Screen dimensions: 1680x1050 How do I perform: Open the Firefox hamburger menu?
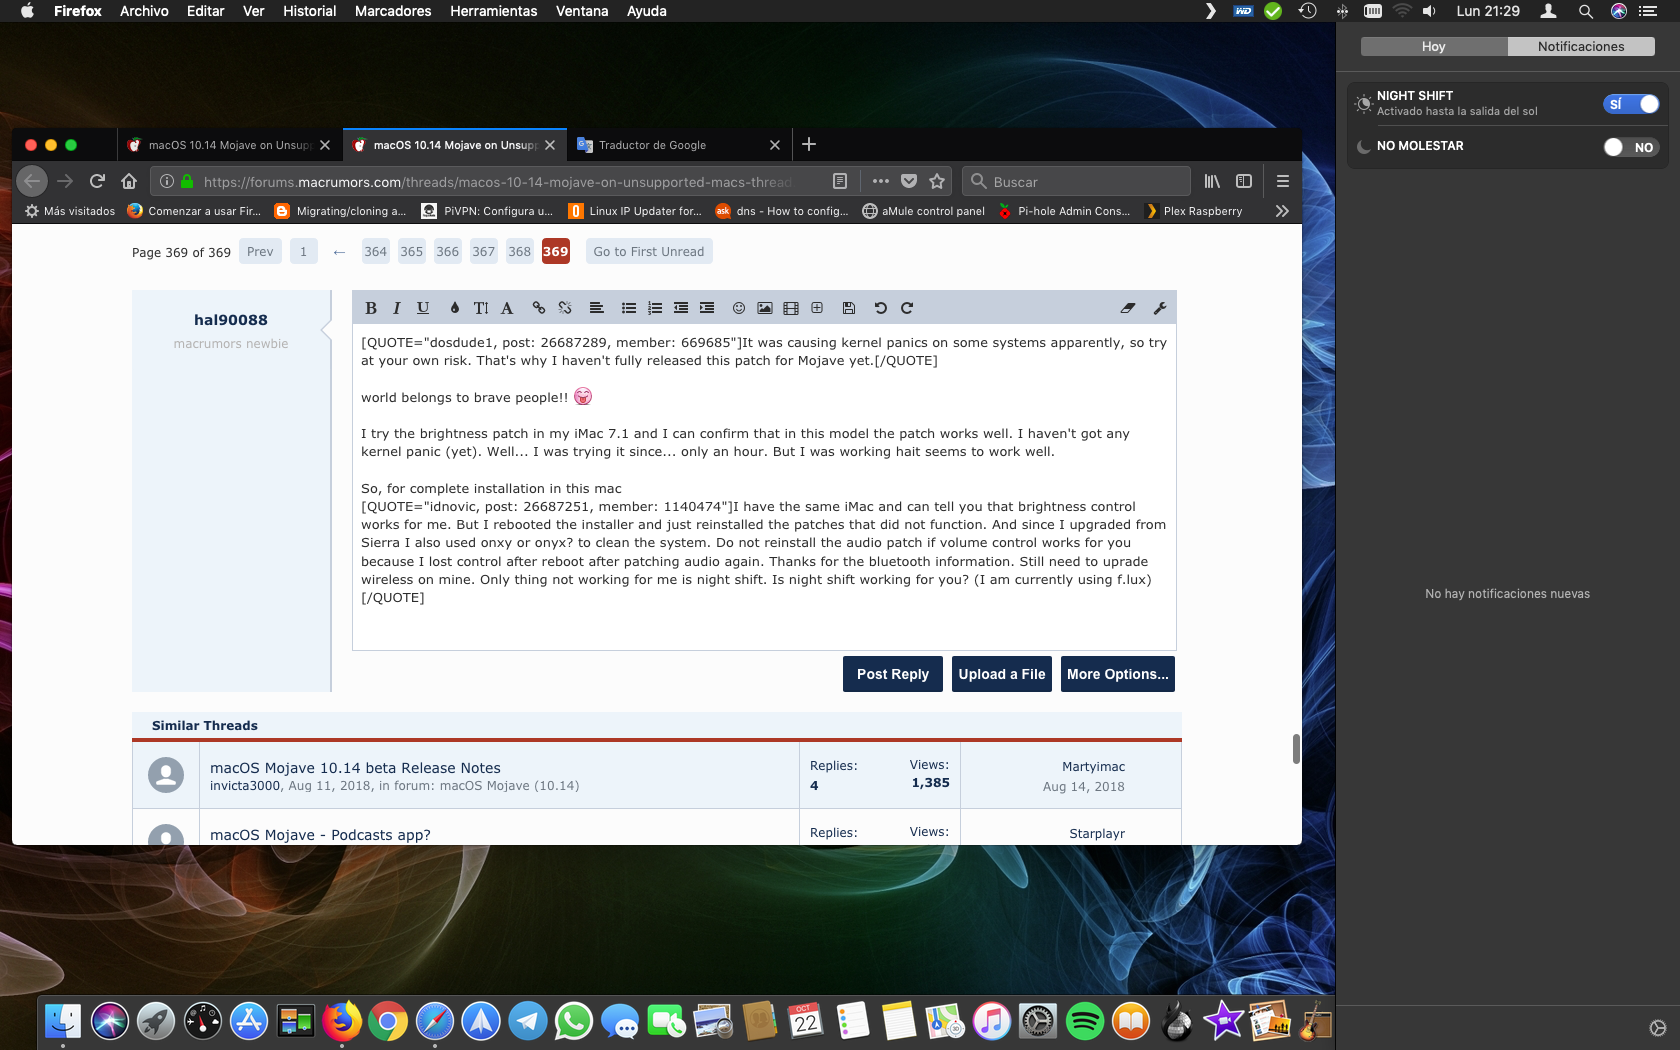point(1283,181)
